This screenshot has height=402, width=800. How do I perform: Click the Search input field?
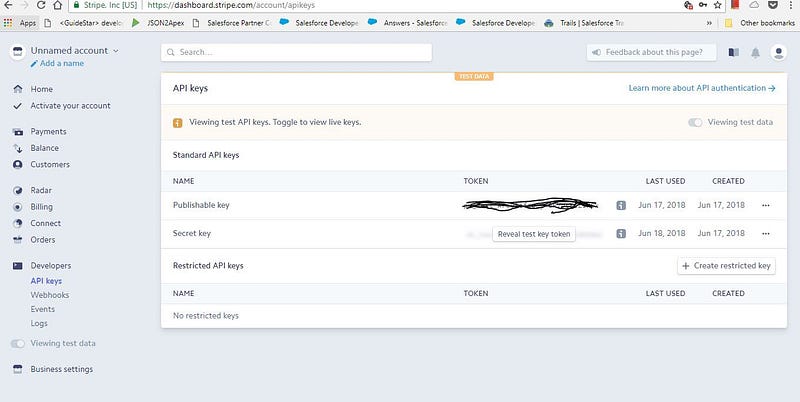pos(296,52)
